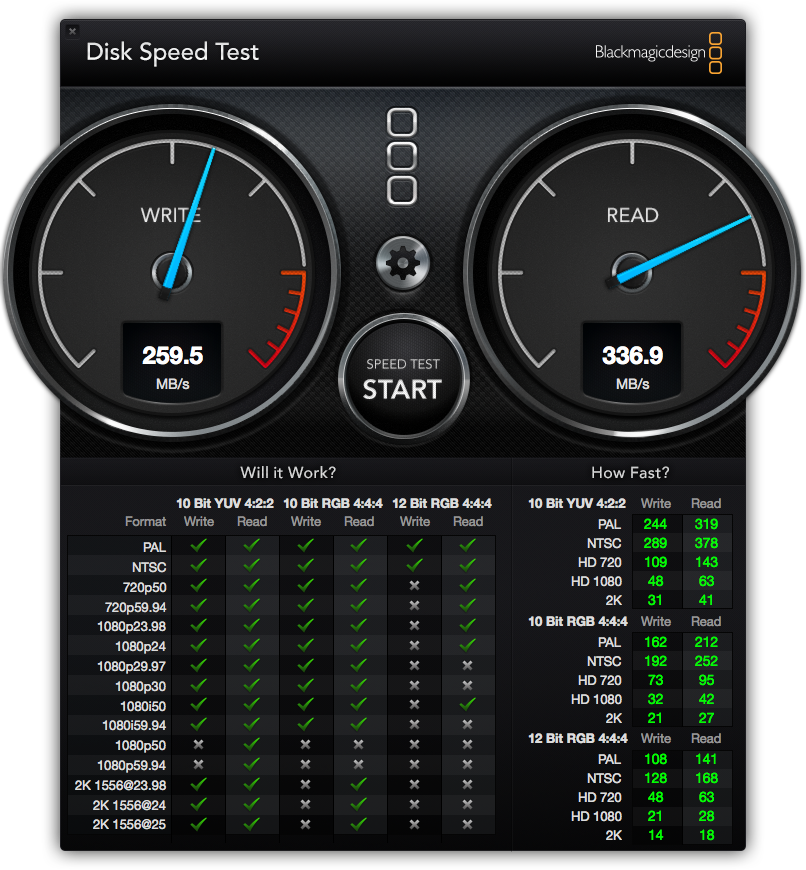Click the 720p59.94 format row label
Image resolution: width=806 pixels, height=870 pixels.
tap(135, 607)
